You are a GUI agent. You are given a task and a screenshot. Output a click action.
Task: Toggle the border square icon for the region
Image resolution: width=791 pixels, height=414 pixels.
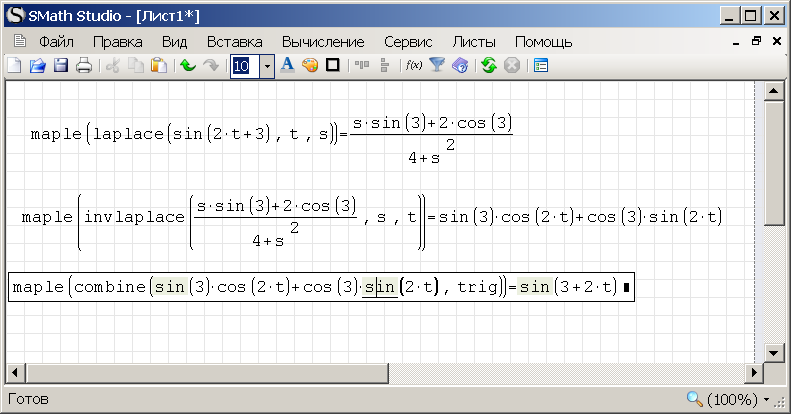point(332,66)
